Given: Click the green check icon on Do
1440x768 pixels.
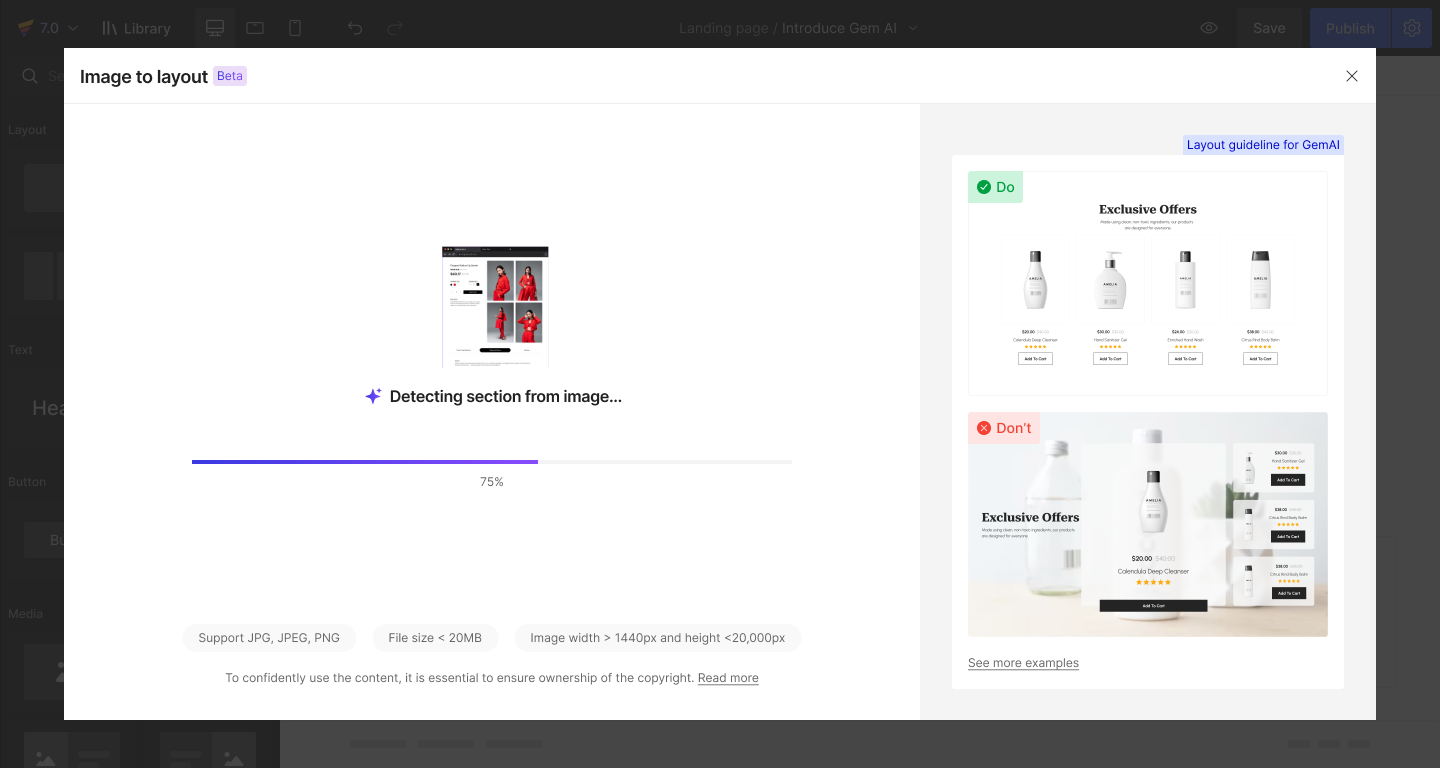Looking at the screenshot, I should point(984,187).
